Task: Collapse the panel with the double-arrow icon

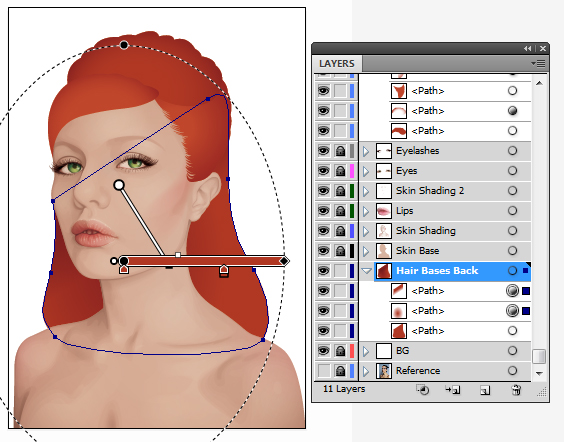Action: [x=528, y=48]
